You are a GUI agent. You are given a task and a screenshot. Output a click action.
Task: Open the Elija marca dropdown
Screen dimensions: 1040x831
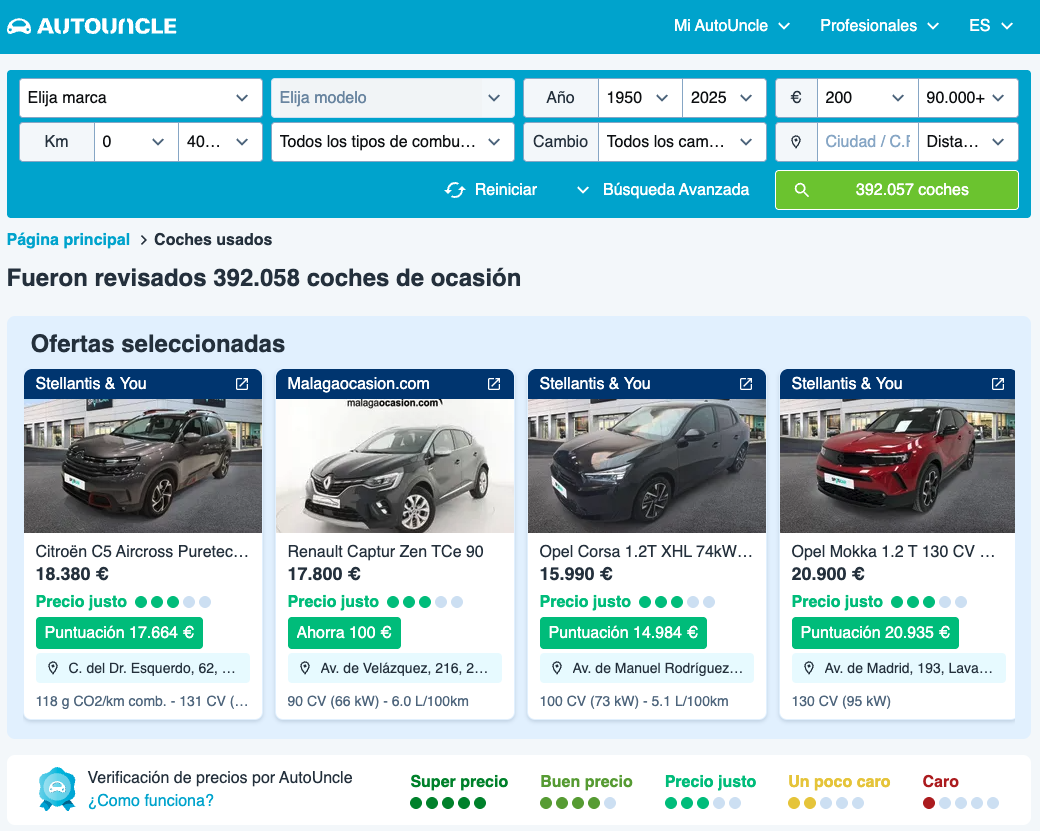141,97
